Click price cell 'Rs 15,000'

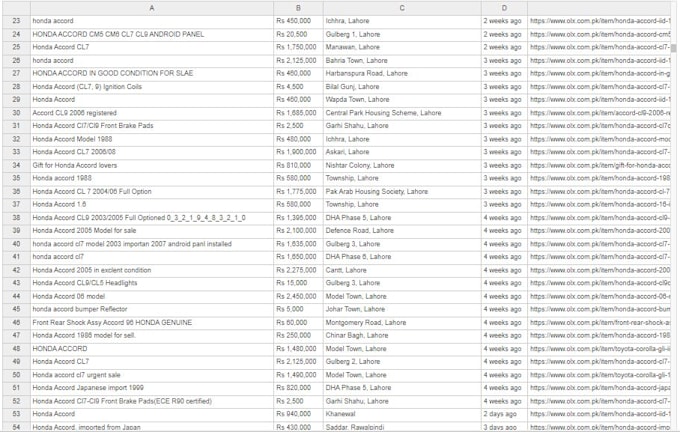pos(298,283)
